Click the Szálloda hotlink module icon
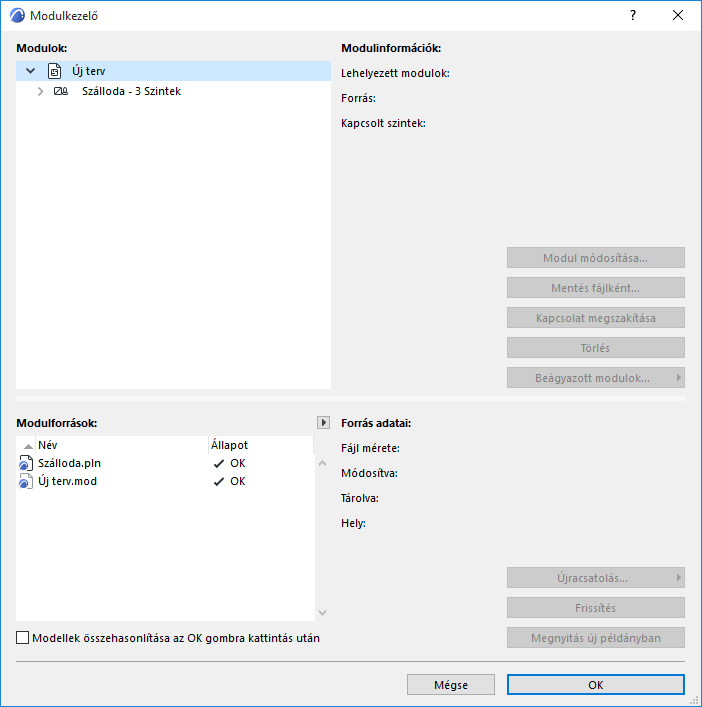This screenshot has width=702, height=707. tap(61, 92)
